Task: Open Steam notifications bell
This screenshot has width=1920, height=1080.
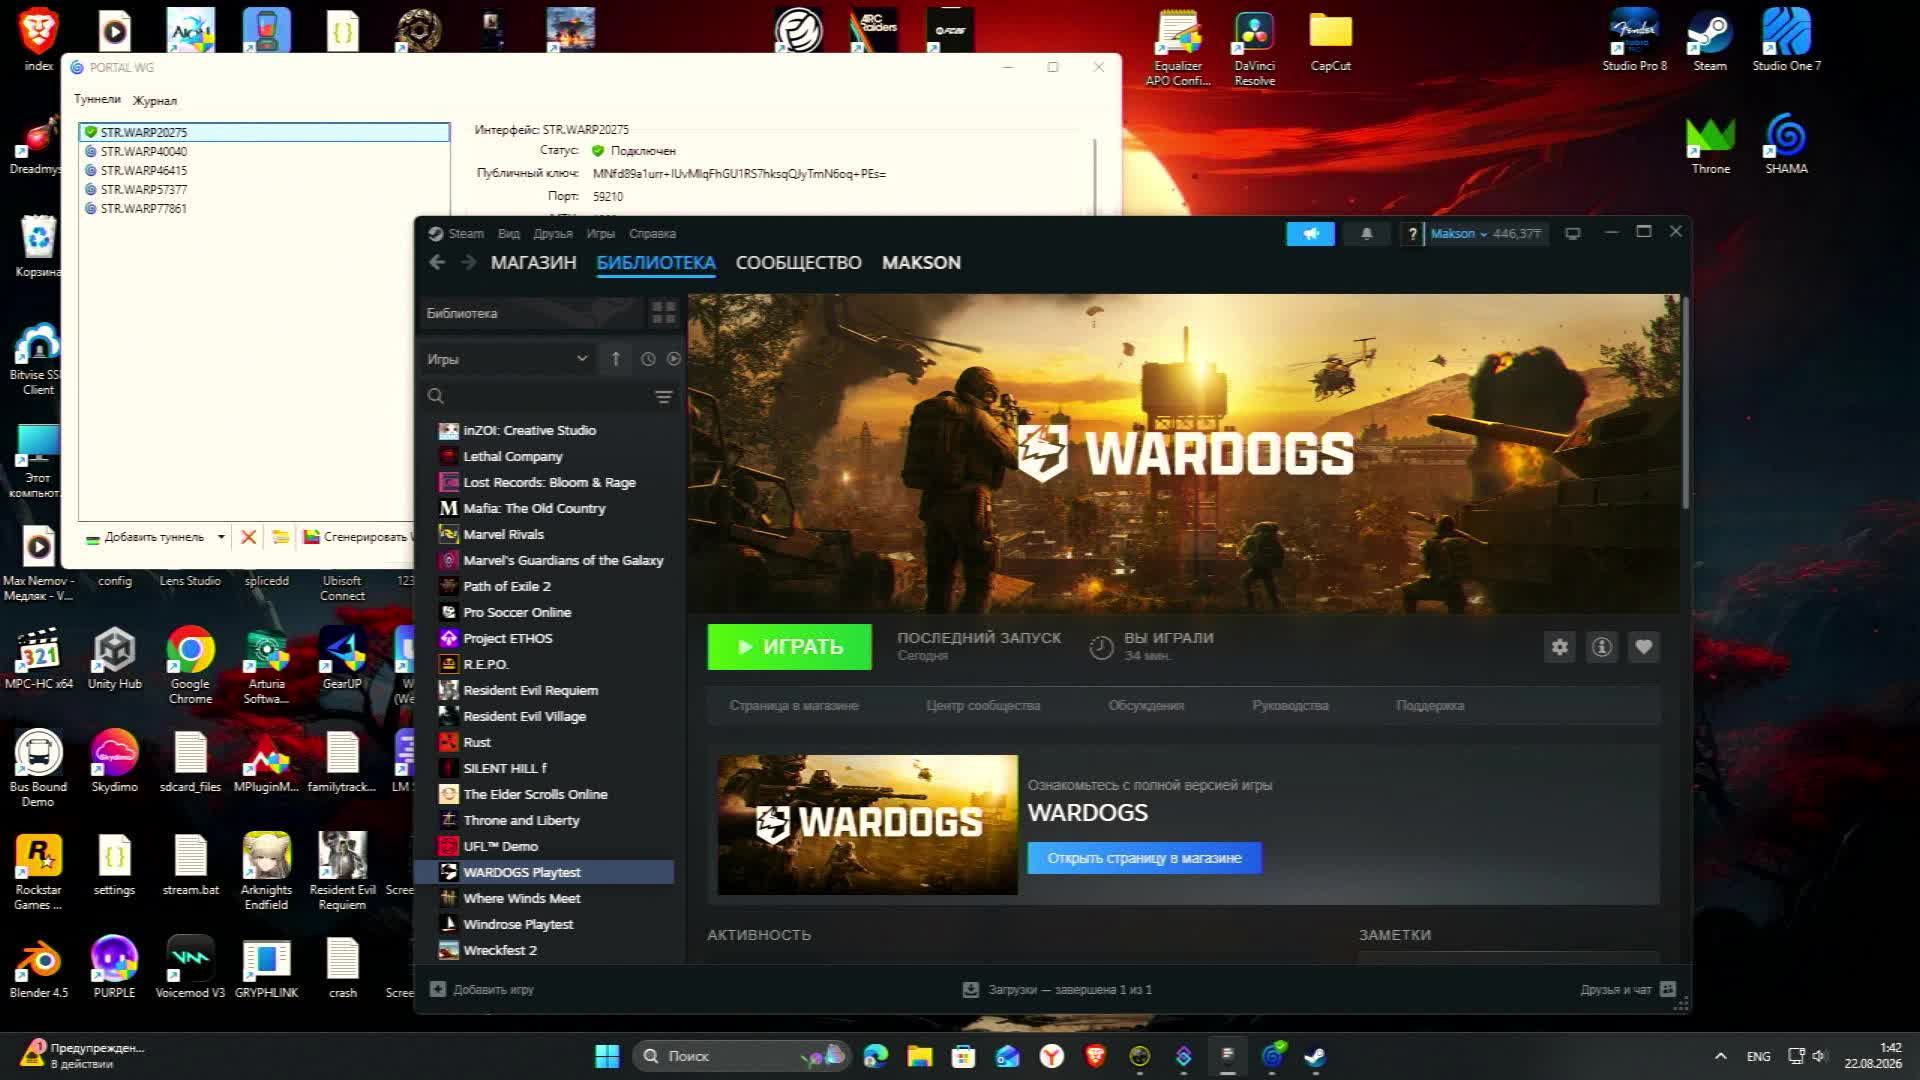Action: coord(1366,234)
